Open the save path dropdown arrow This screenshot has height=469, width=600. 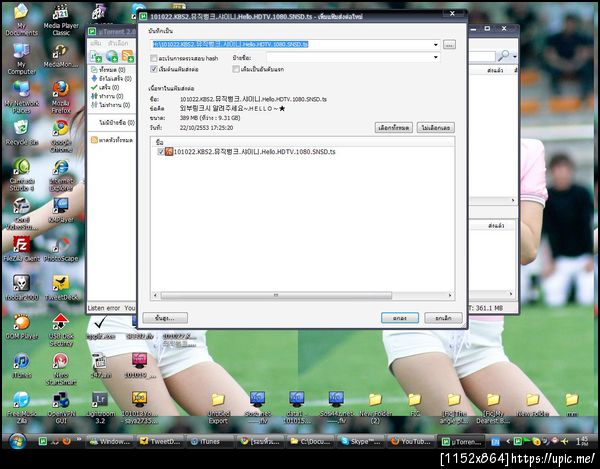click(435, 44)
